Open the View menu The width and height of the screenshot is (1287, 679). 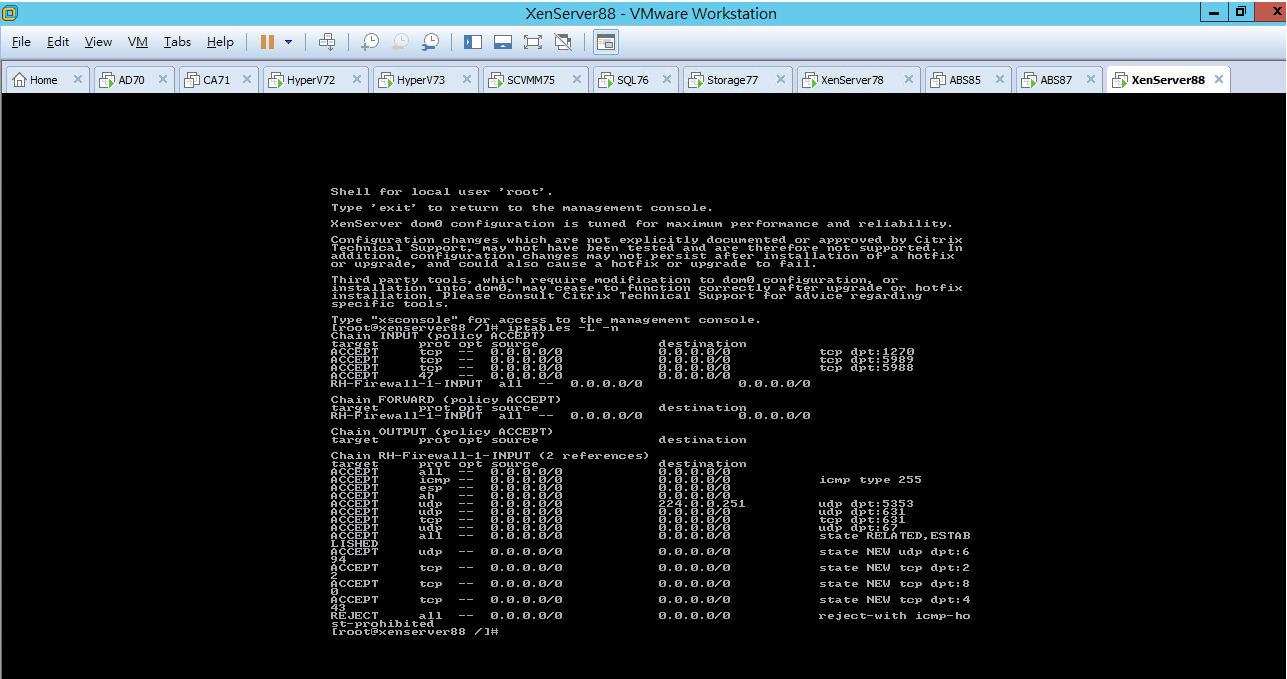(x=98, y=42)
